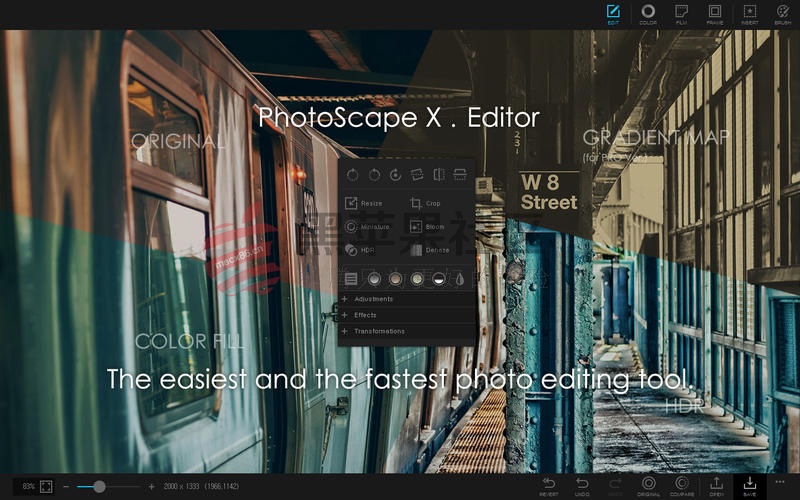Click the Save button

coord(749,487)
